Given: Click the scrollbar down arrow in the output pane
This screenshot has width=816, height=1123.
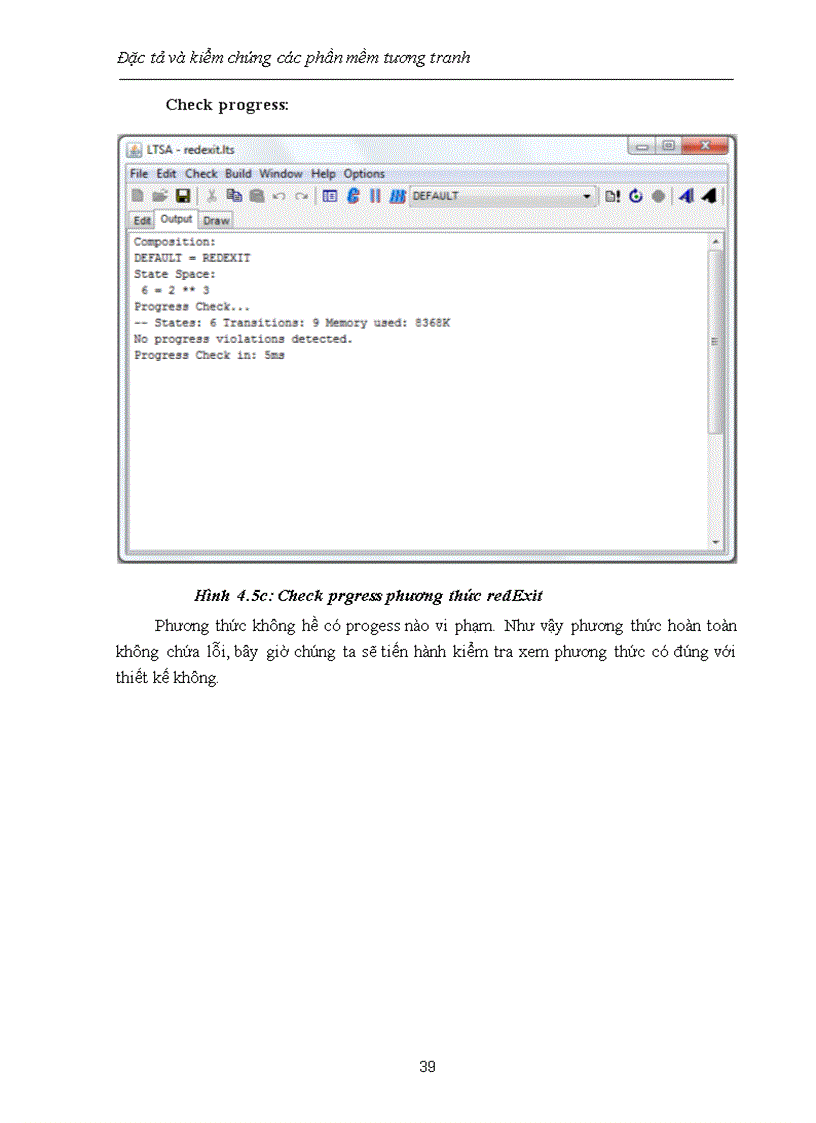Looking at the screenshot, I should 715,542.
